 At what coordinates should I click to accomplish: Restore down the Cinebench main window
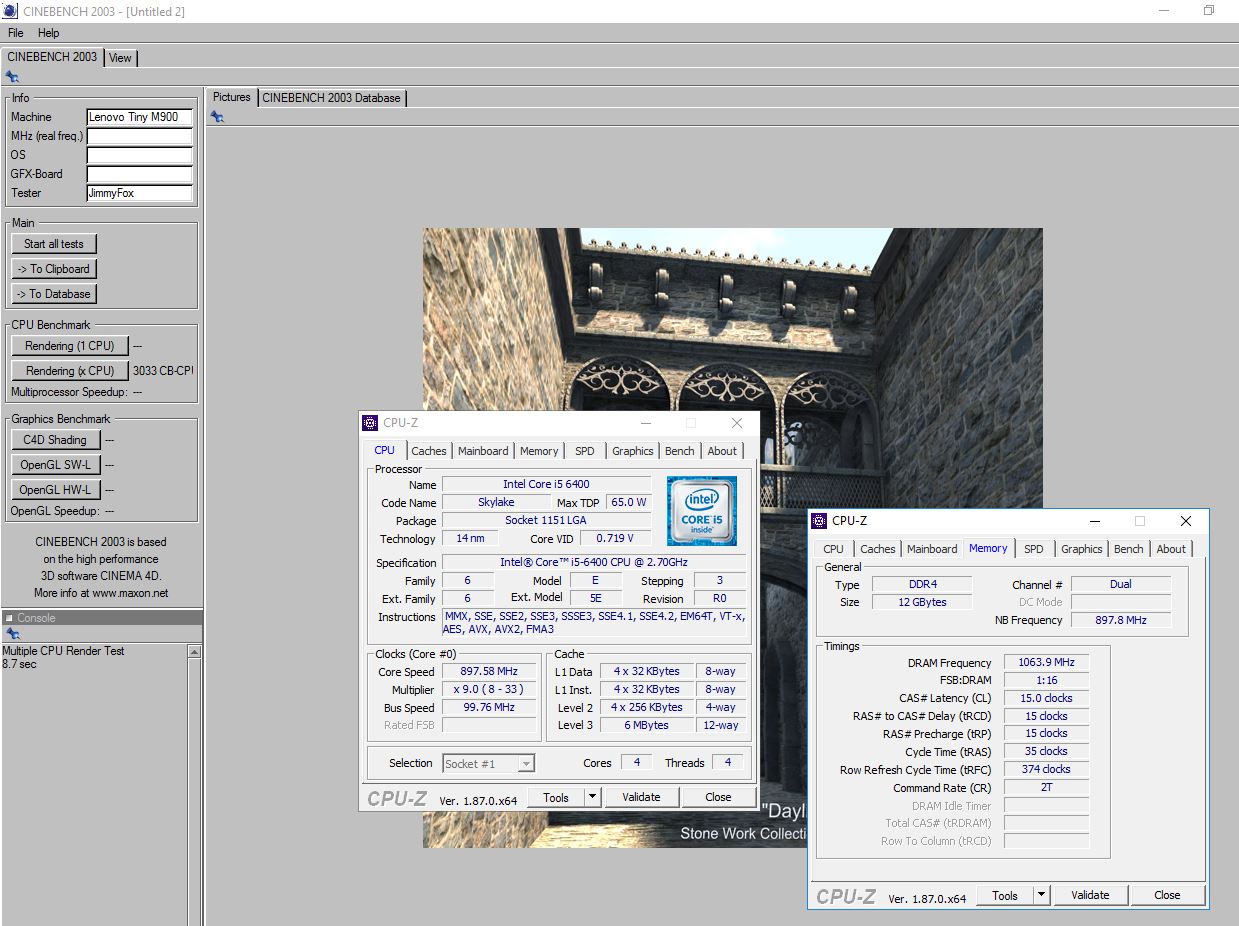1208,11
